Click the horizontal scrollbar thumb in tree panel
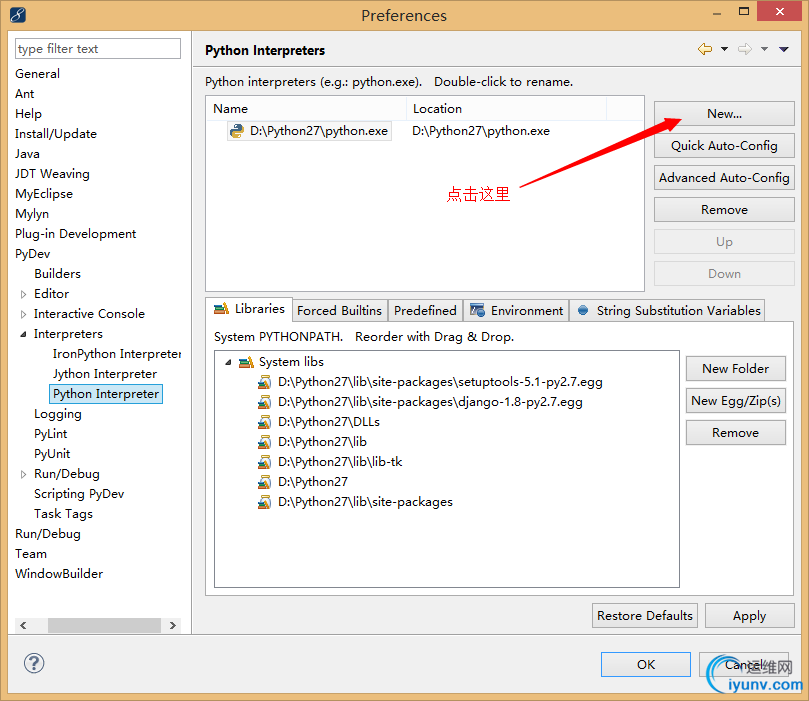The height and width of the screenshot is (701, 809). coord(104,625)
